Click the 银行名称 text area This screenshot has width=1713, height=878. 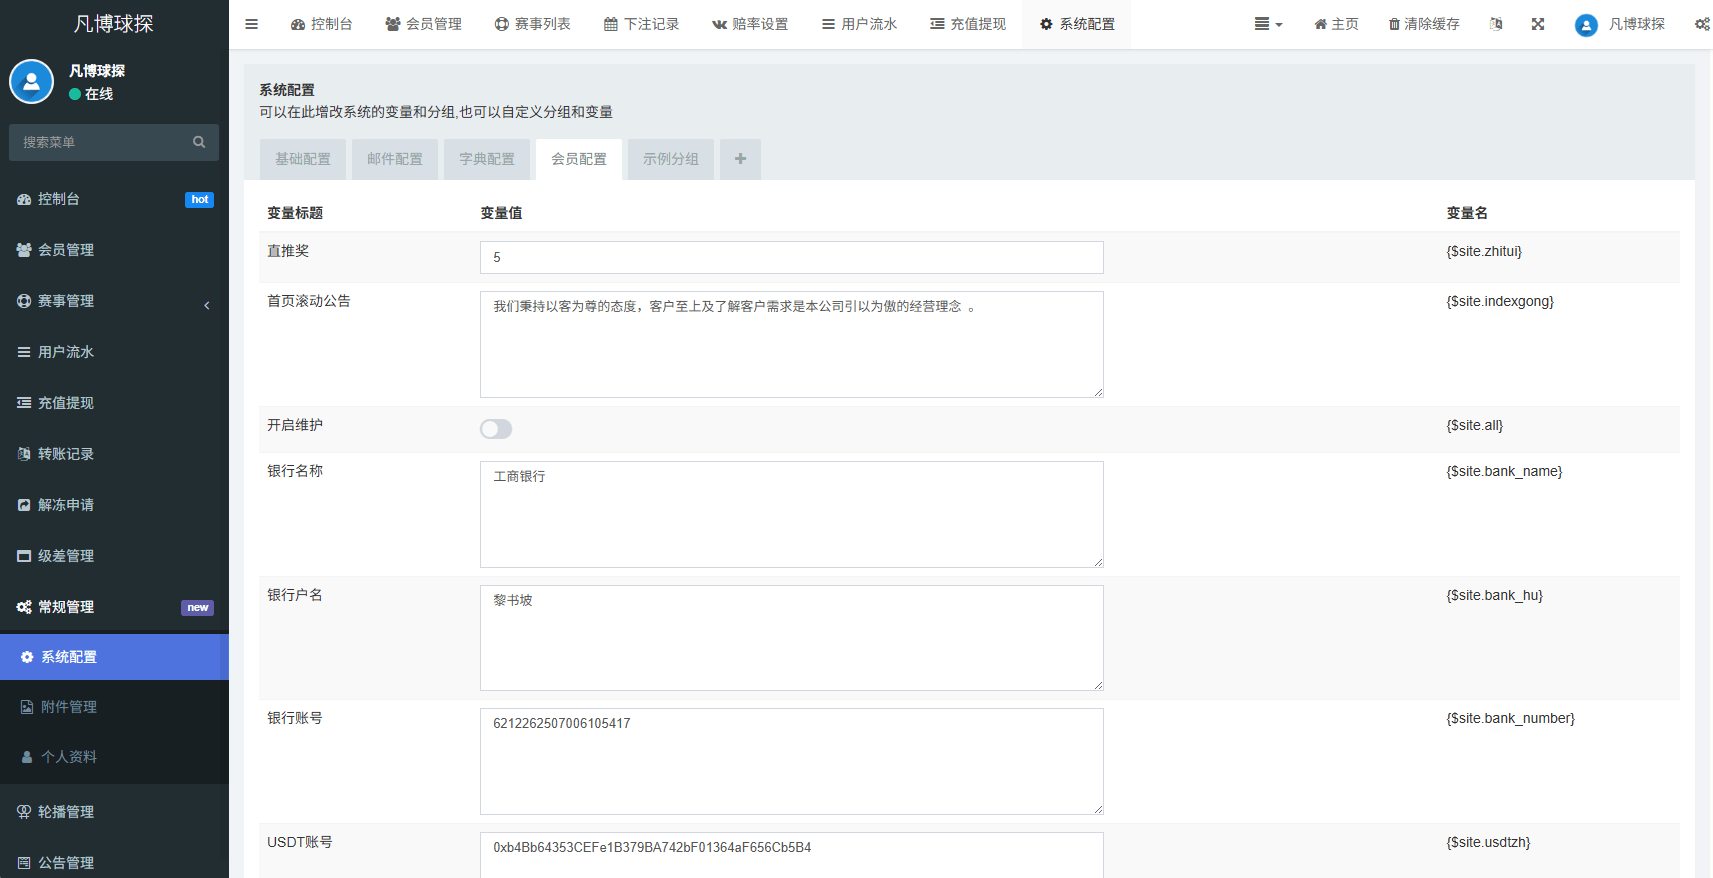(792, 514)
